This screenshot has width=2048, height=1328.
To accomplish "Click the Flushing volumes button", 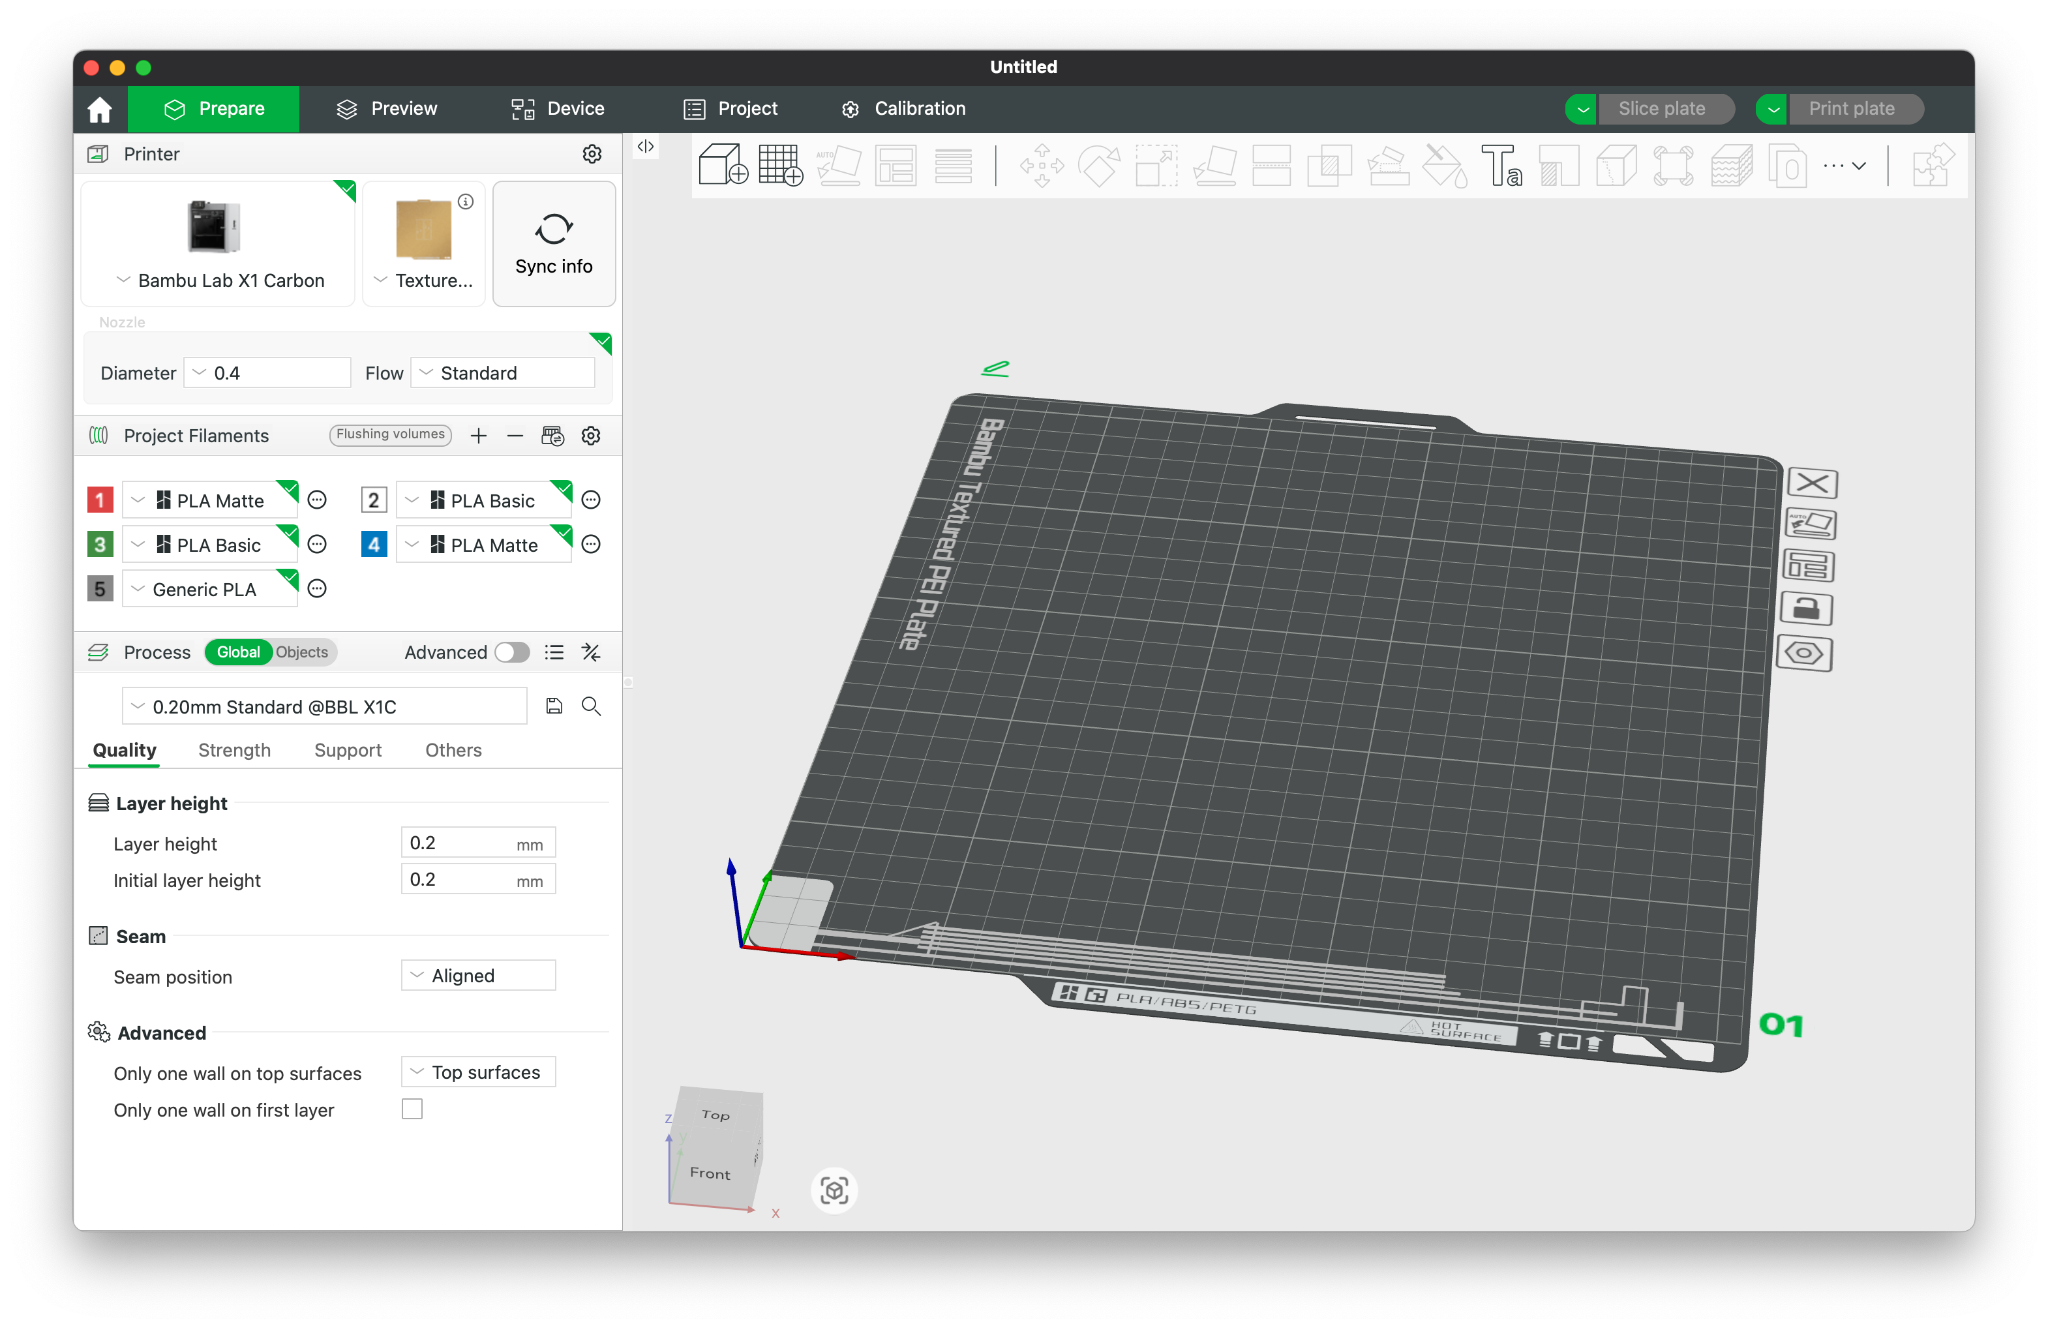I will [x=390, y=434].
